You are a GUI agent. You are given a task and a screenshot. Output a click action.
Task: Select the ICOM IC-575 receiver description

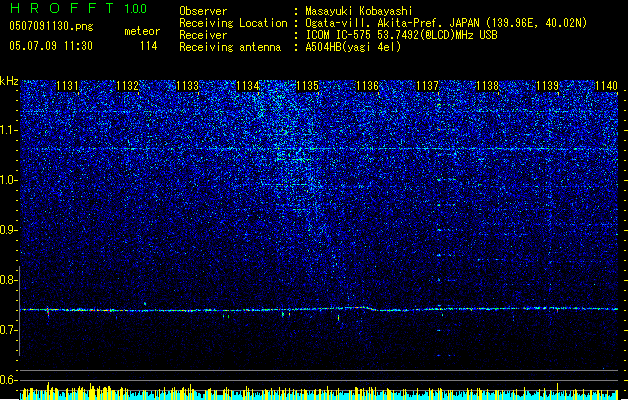coord(401,35)
